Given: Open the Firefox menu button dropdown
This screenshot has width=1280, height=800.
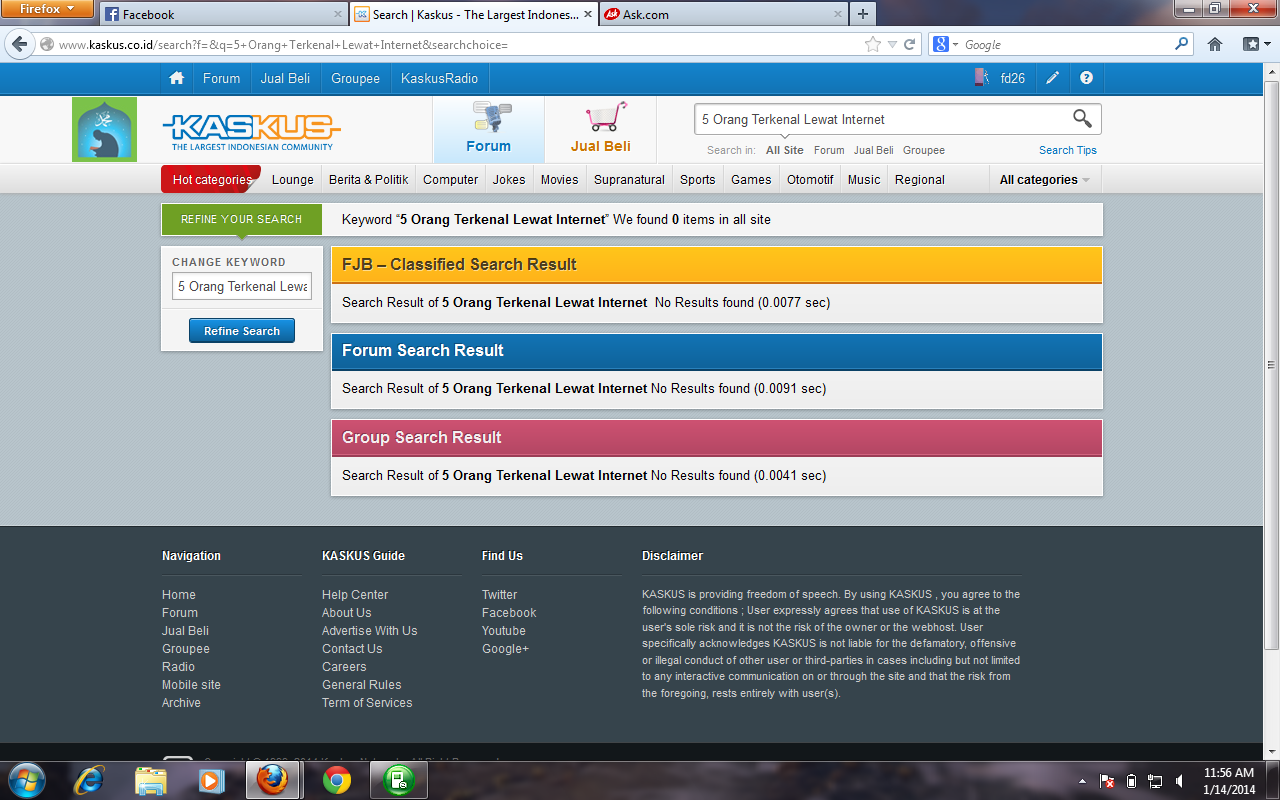Looking at the screenshot, I should pyautogui.click(x=48, y=10).
